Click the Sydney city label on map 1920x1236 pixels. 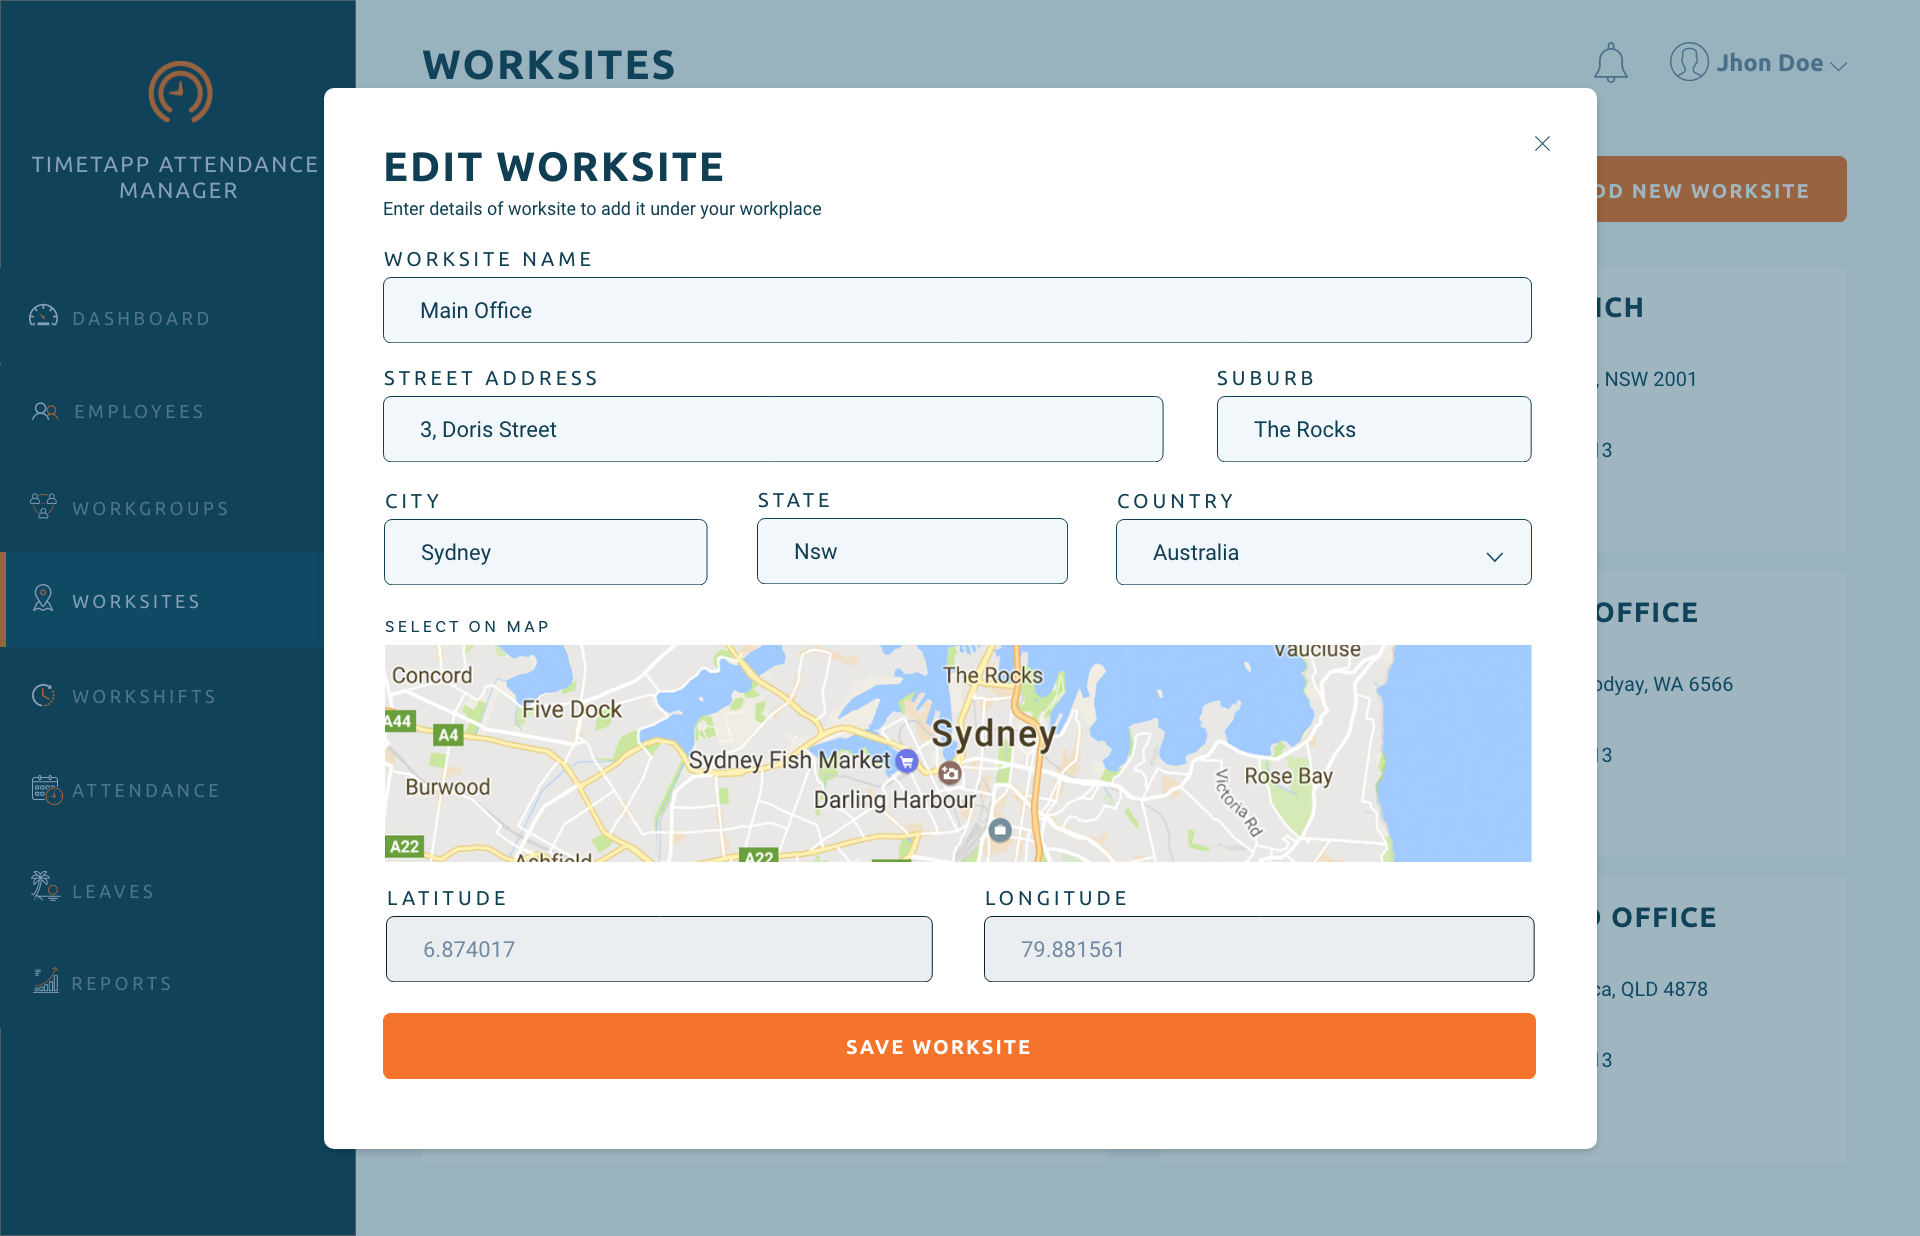993,734
